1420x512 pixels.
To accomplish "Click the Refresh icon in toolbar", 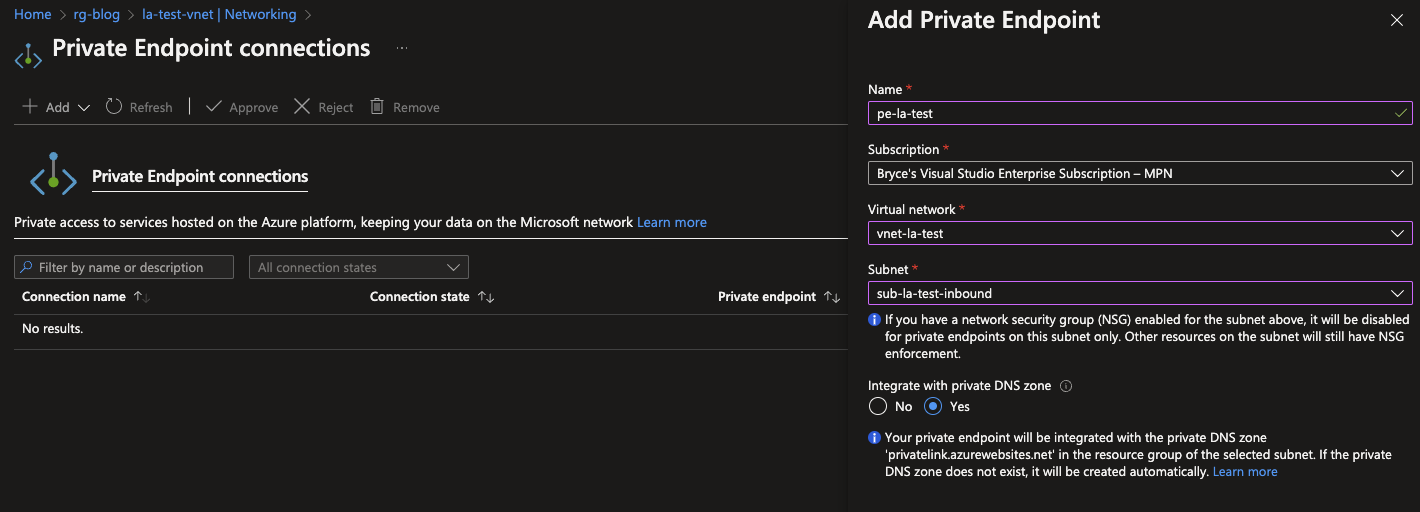I will coord(114,107).
